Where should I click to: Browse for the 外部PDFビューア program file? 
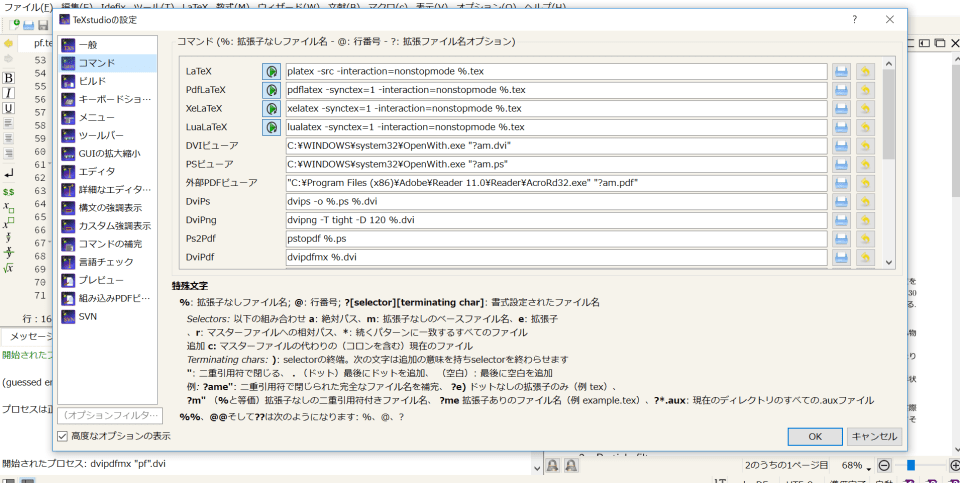[842, 183]
